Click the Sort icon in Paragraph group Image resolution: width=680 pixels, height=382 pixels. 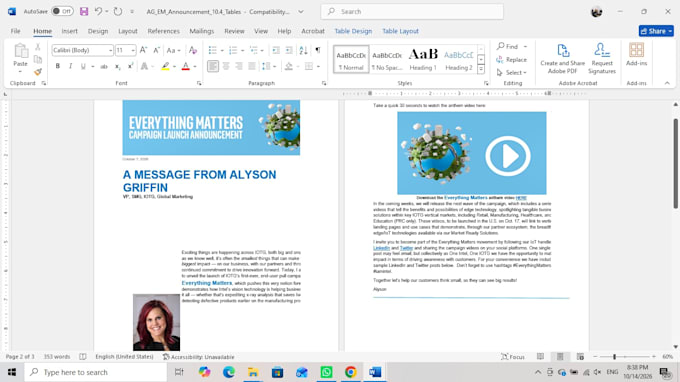304,50
